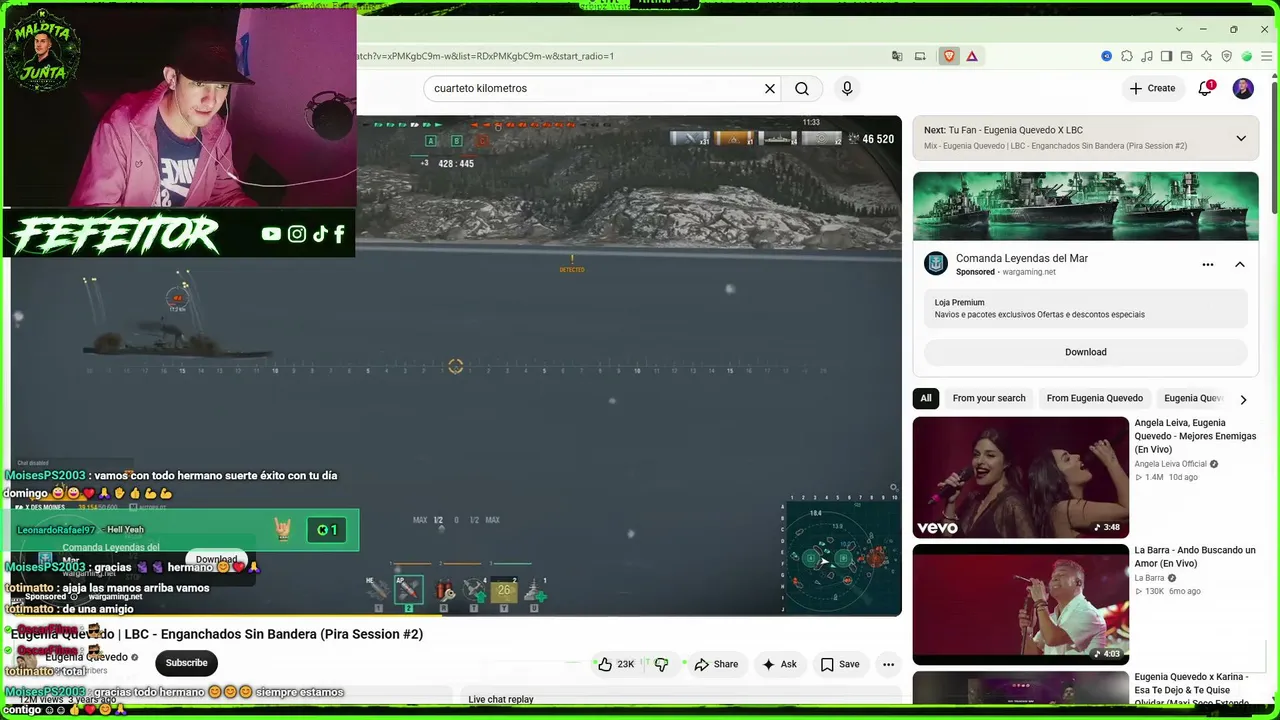This screenshot has width=1280, height=720.
Task: Open the sponsored ad three-dot options
Action: click(x=1208, y=265)
